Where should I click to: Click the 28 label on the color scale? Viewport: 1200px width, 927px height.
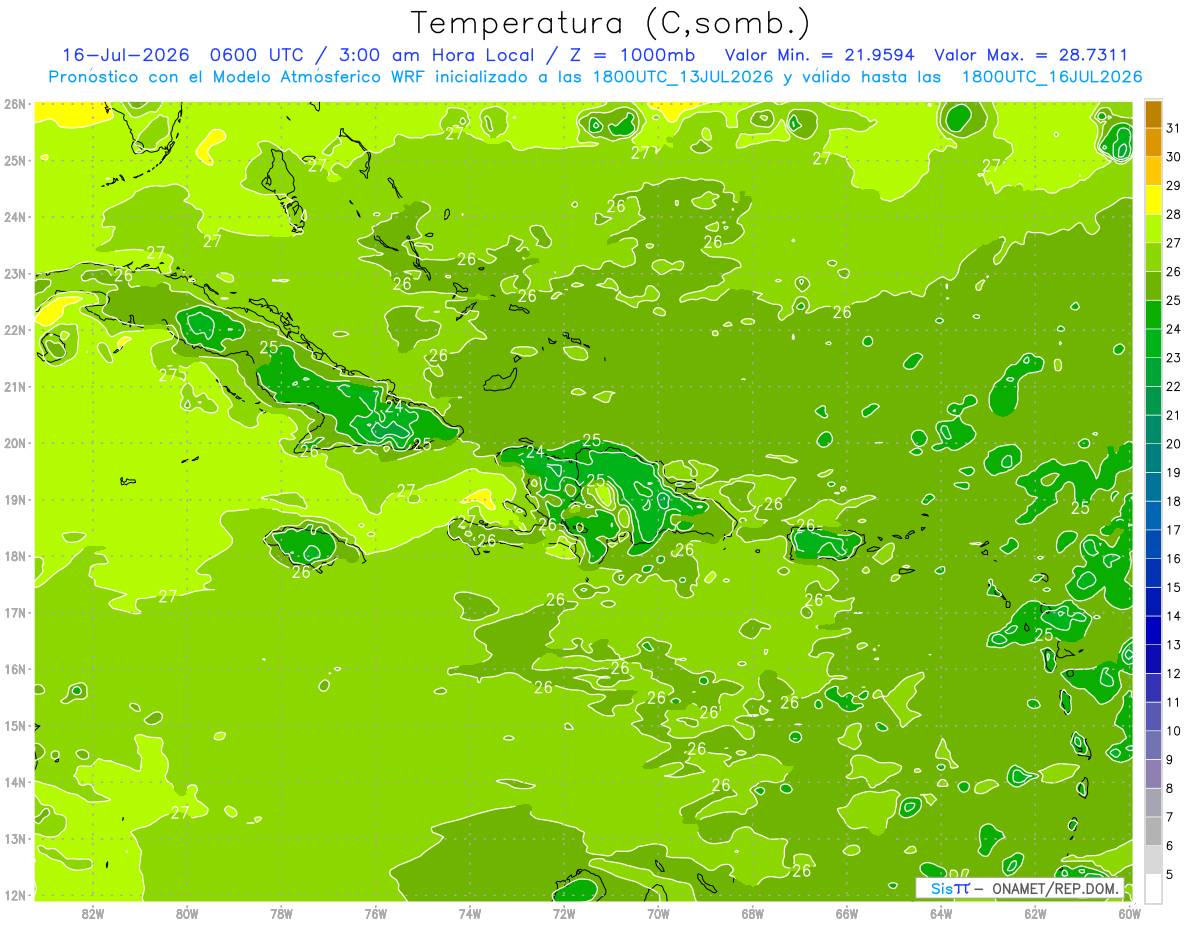(1174, 214)
